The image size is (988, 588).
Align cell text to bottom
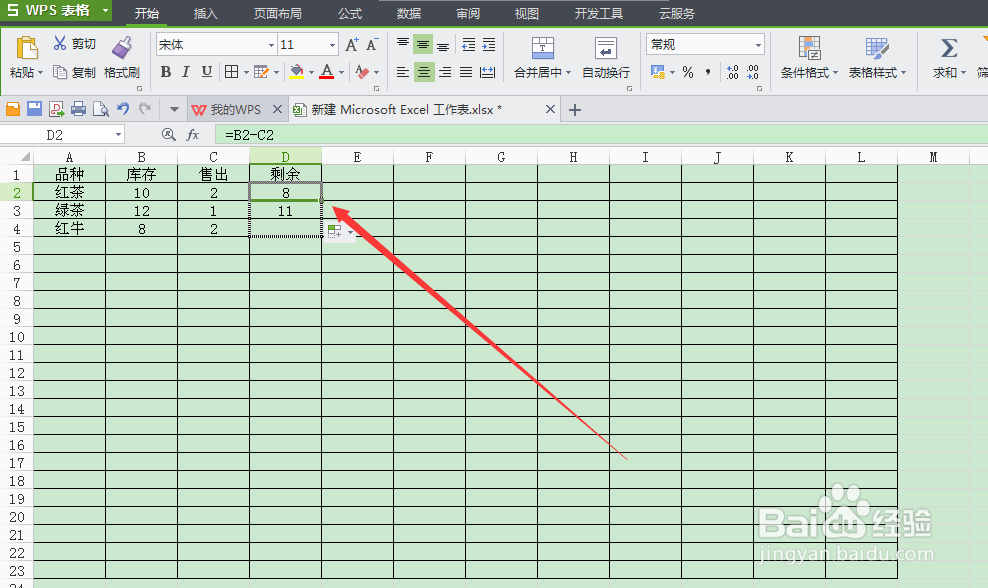pos(443,45)
